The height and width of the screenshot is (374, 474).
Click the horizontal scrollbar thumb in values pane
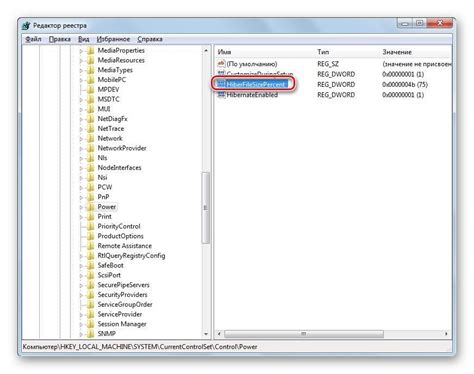tap(304, 334)
